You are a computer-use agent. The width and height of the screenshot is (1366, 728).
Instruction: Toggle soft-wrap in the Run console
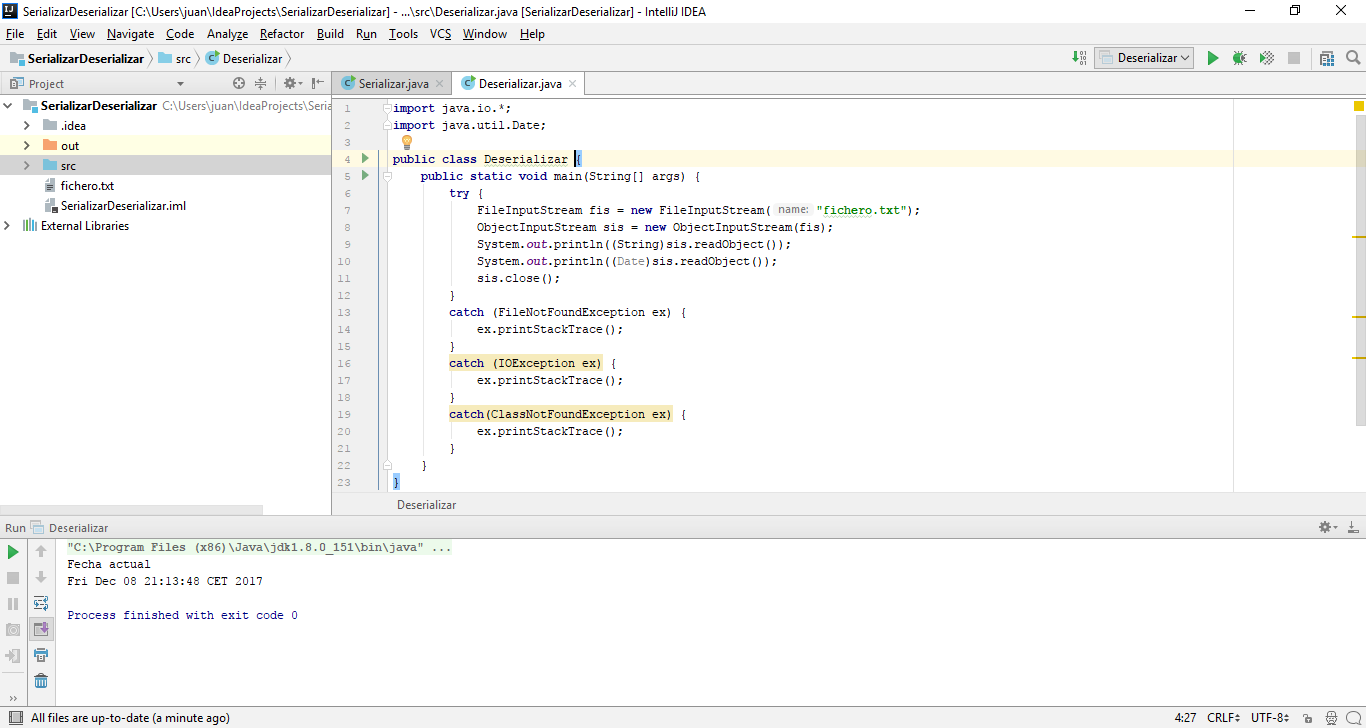[41, 603]
